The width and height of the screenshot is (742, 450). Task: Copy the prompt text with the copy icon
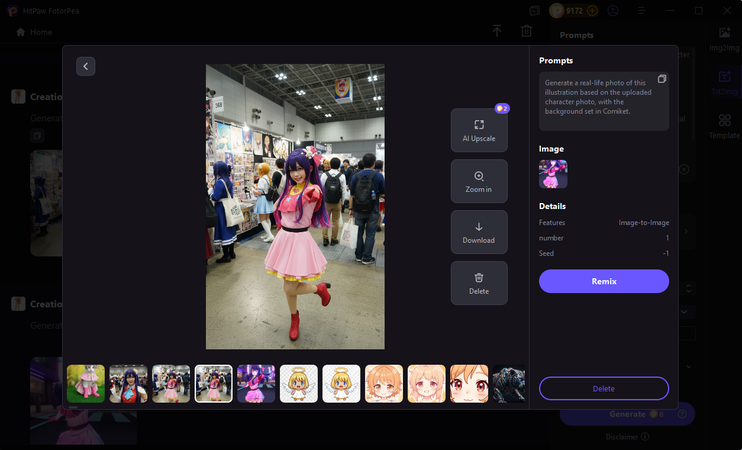[662, 79]
